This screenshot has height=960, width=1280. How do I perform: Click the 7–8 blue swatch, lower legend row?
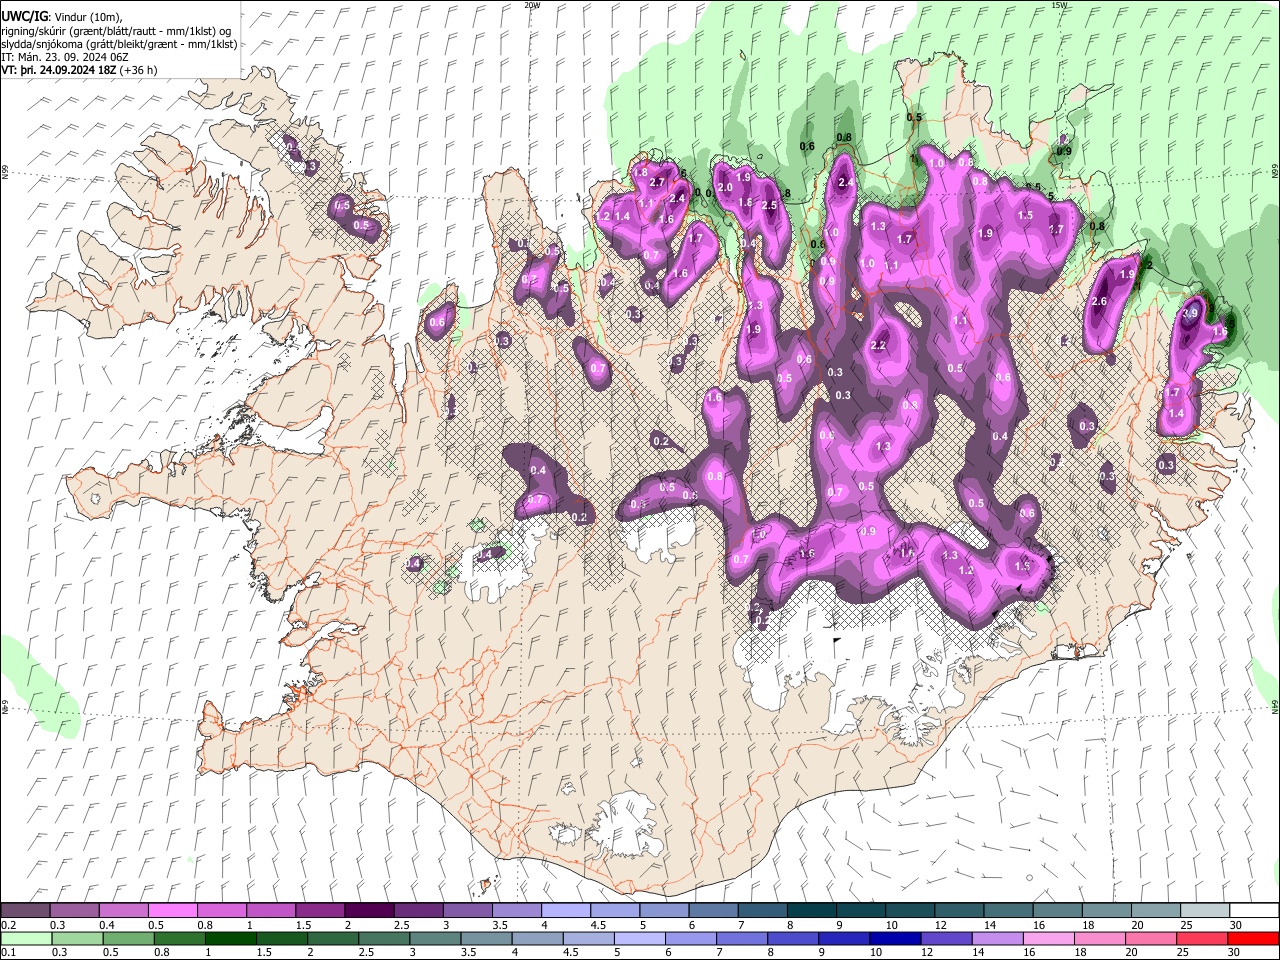point(742,938)
